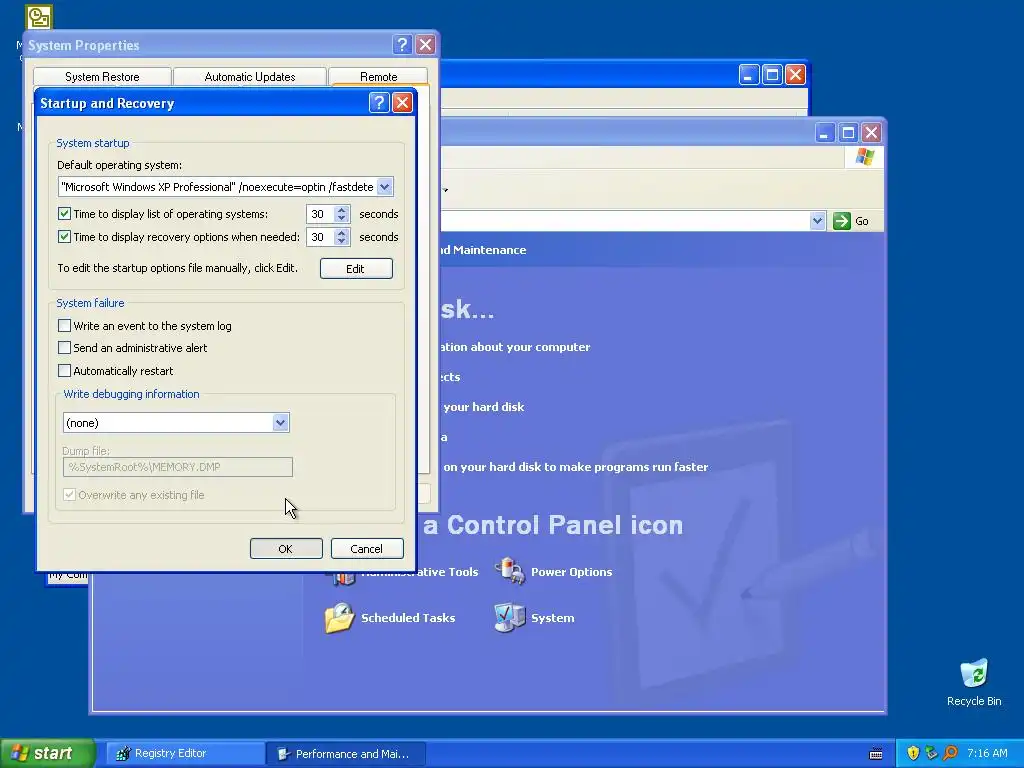
Task: Click the desktop icon at top left
Action: pyautogui.click(x=39, y=18)
